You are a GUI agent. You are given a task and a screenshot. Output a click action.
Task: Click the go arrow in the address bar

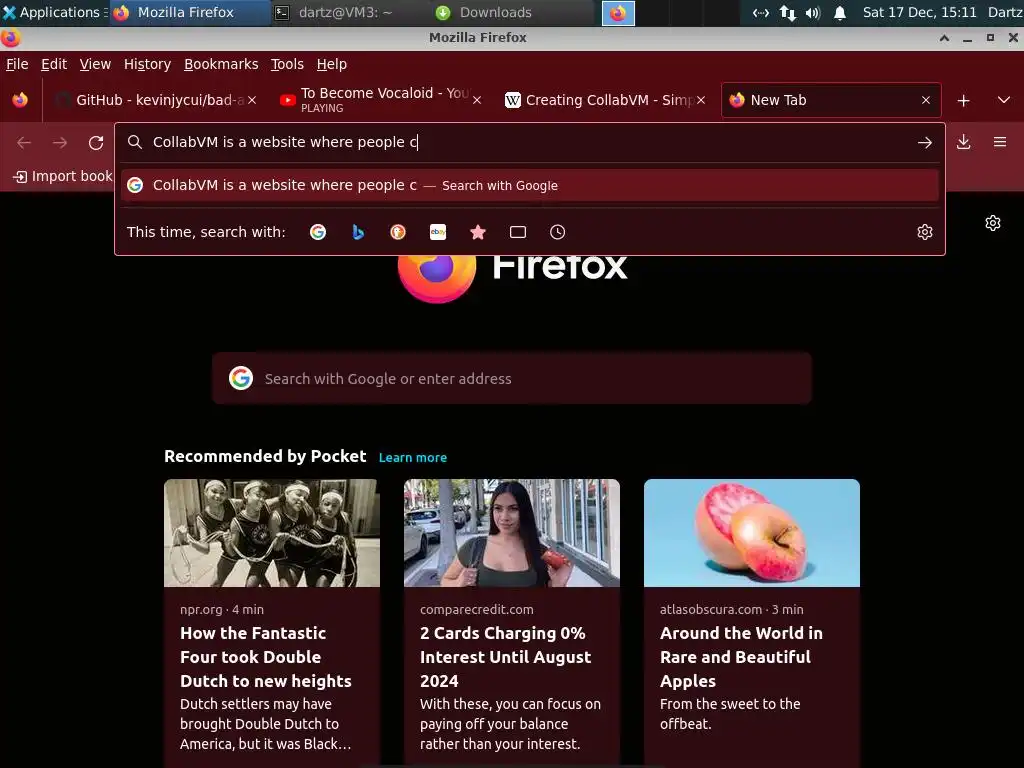(925, 142)
